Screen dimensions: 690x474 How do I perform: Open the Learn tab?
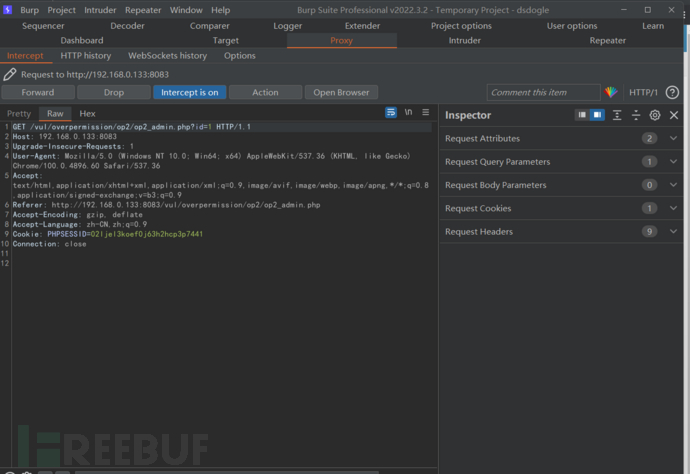pos(653,26)
